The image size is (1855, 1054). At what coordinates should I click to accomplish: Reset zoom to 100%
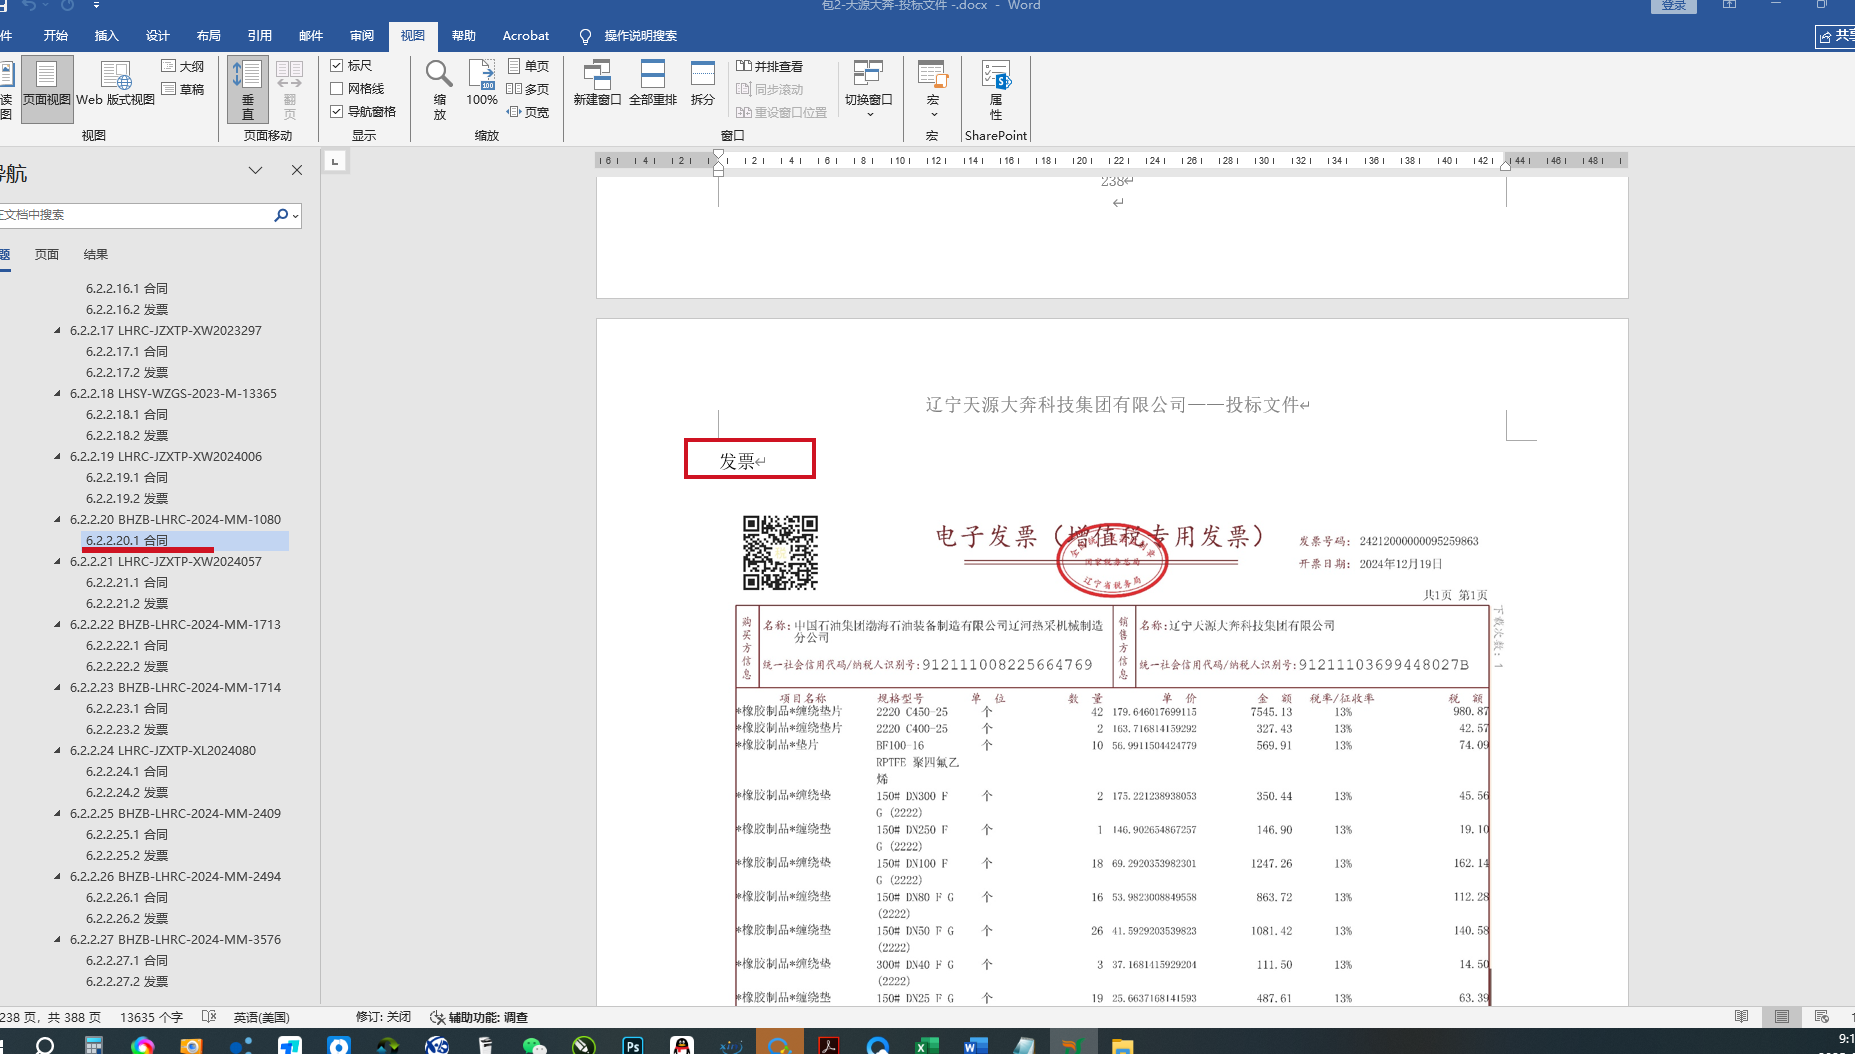coord(482,82)
